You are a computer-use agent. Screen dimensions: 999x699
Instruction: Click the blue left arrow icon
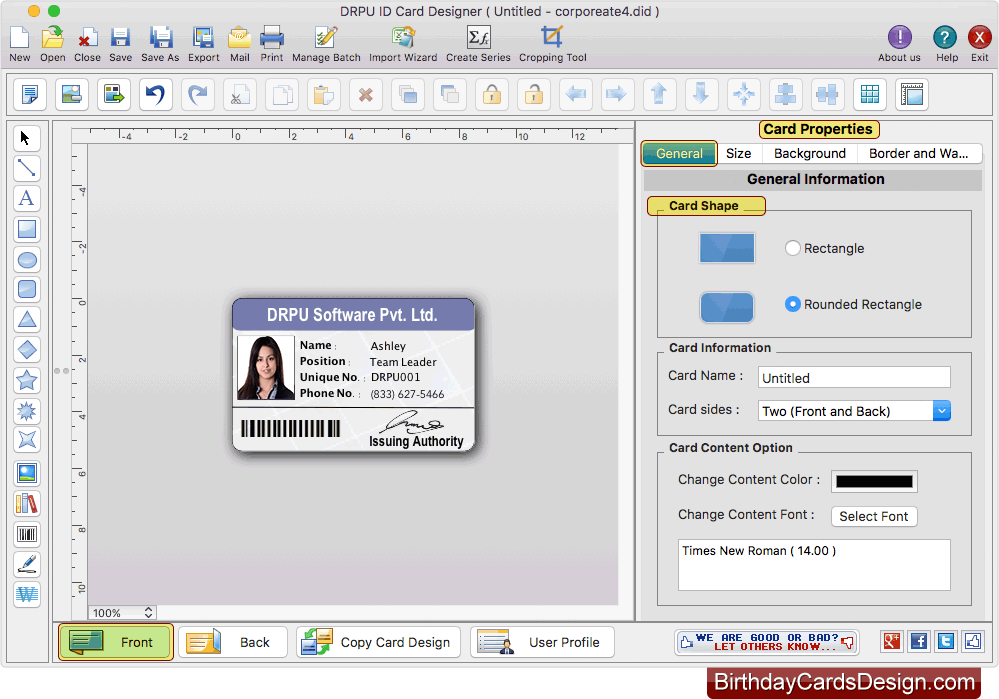pos(576,95)
